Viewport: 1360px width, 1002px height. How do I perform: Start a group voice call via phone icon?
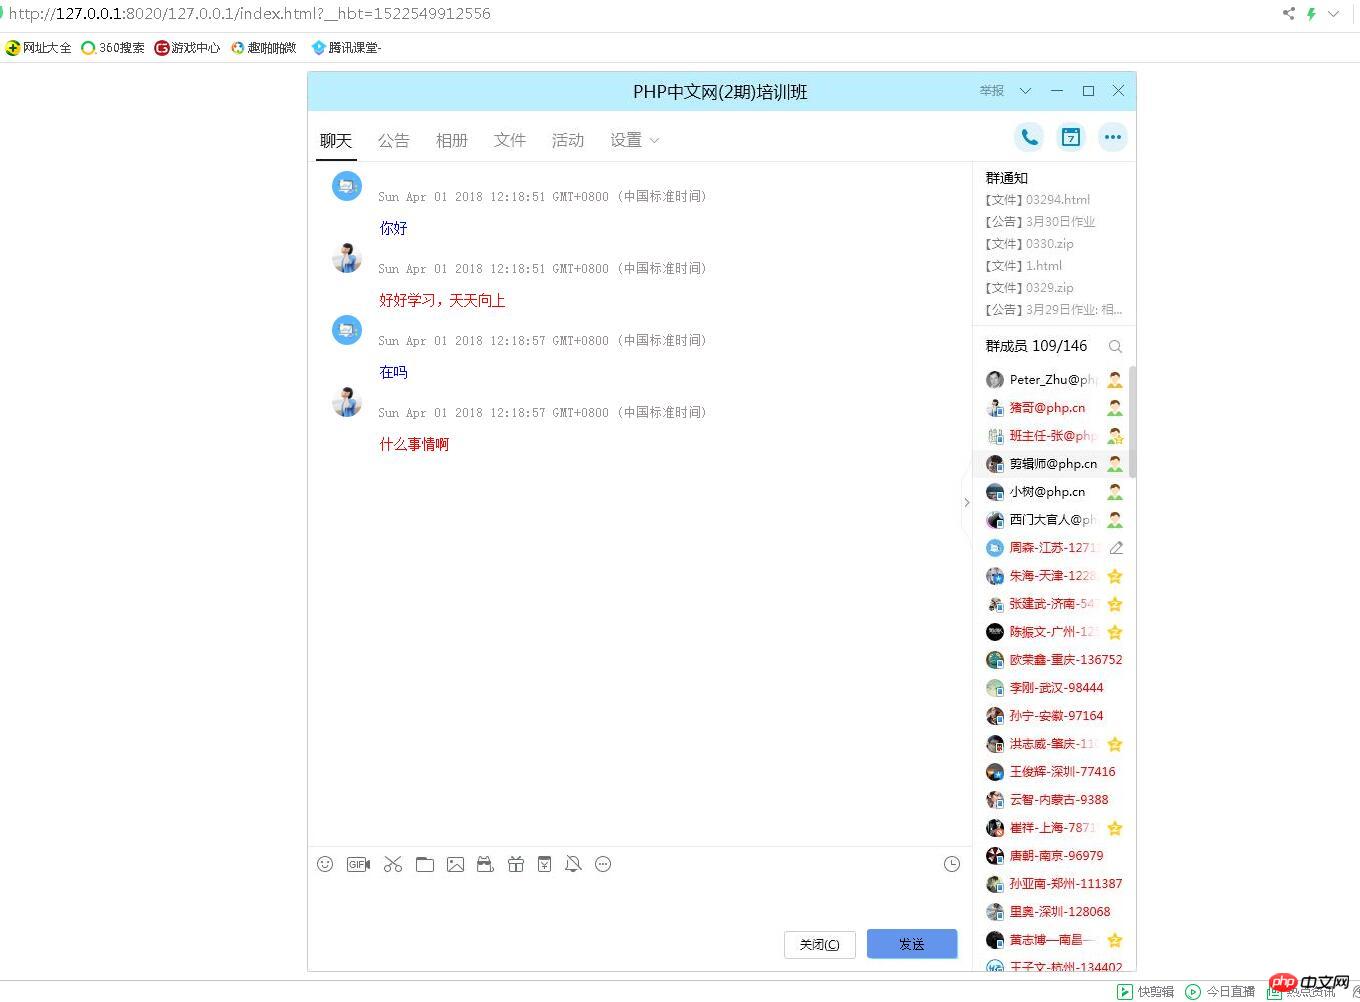coord(1029,137)
